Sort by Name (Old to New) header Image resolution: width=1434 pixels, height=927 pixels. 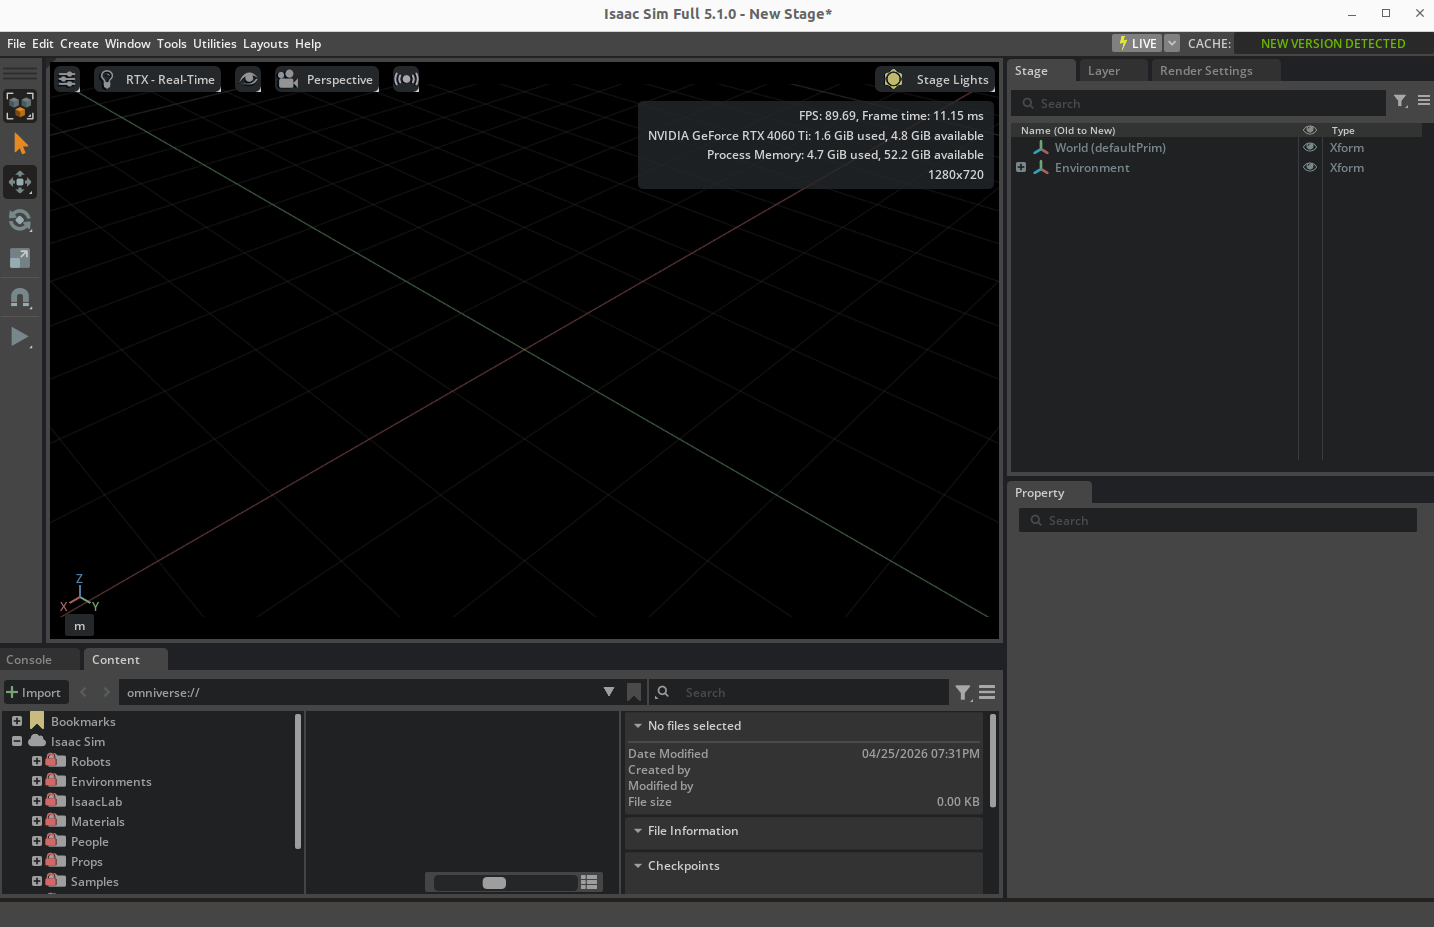(x=1068, y=130)
